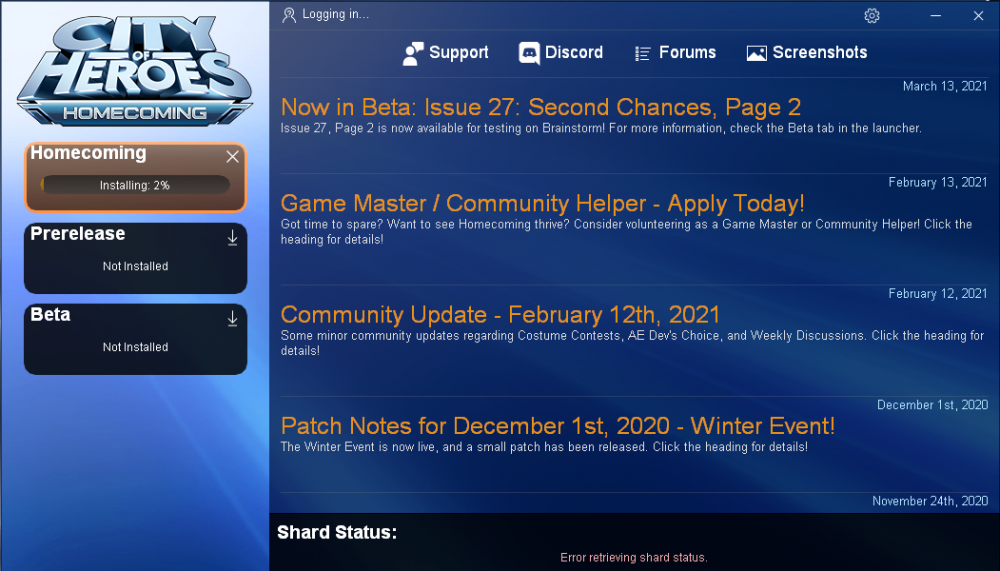Click Beta 'Not Installed' status text

[135, 347]
